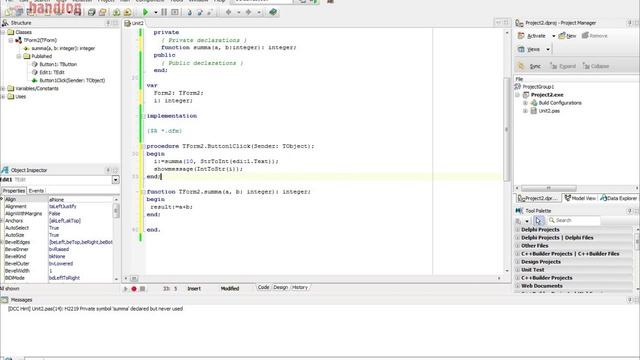This screenshot has width=640, height=360.
Task: Click the AutoSelect value True
Action: point(54,228)
